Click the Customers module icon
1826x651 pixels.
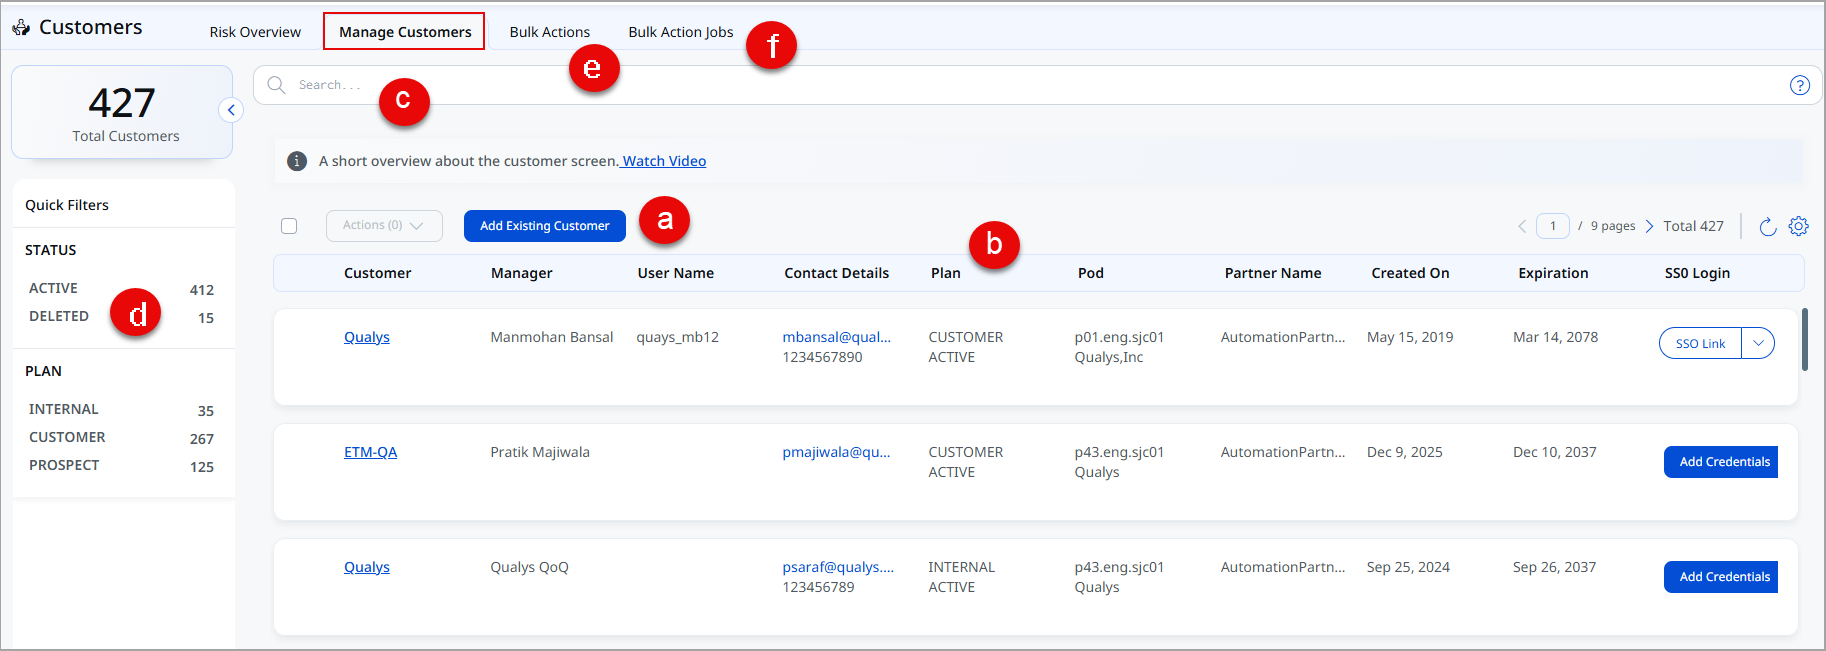pos(21,27)
